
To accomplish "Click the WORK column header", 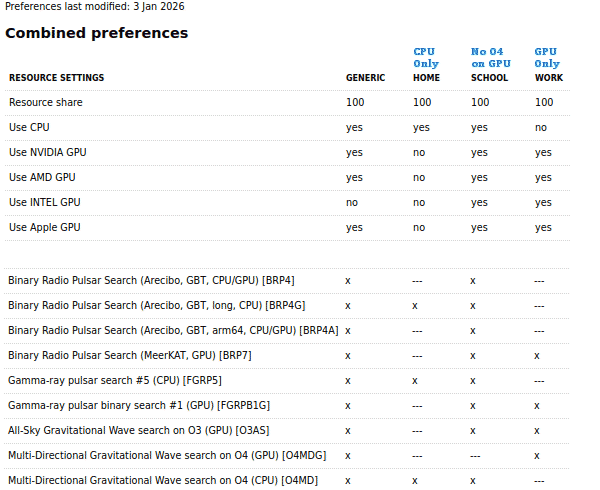I will pyautogui.click(x=549, y=78).
